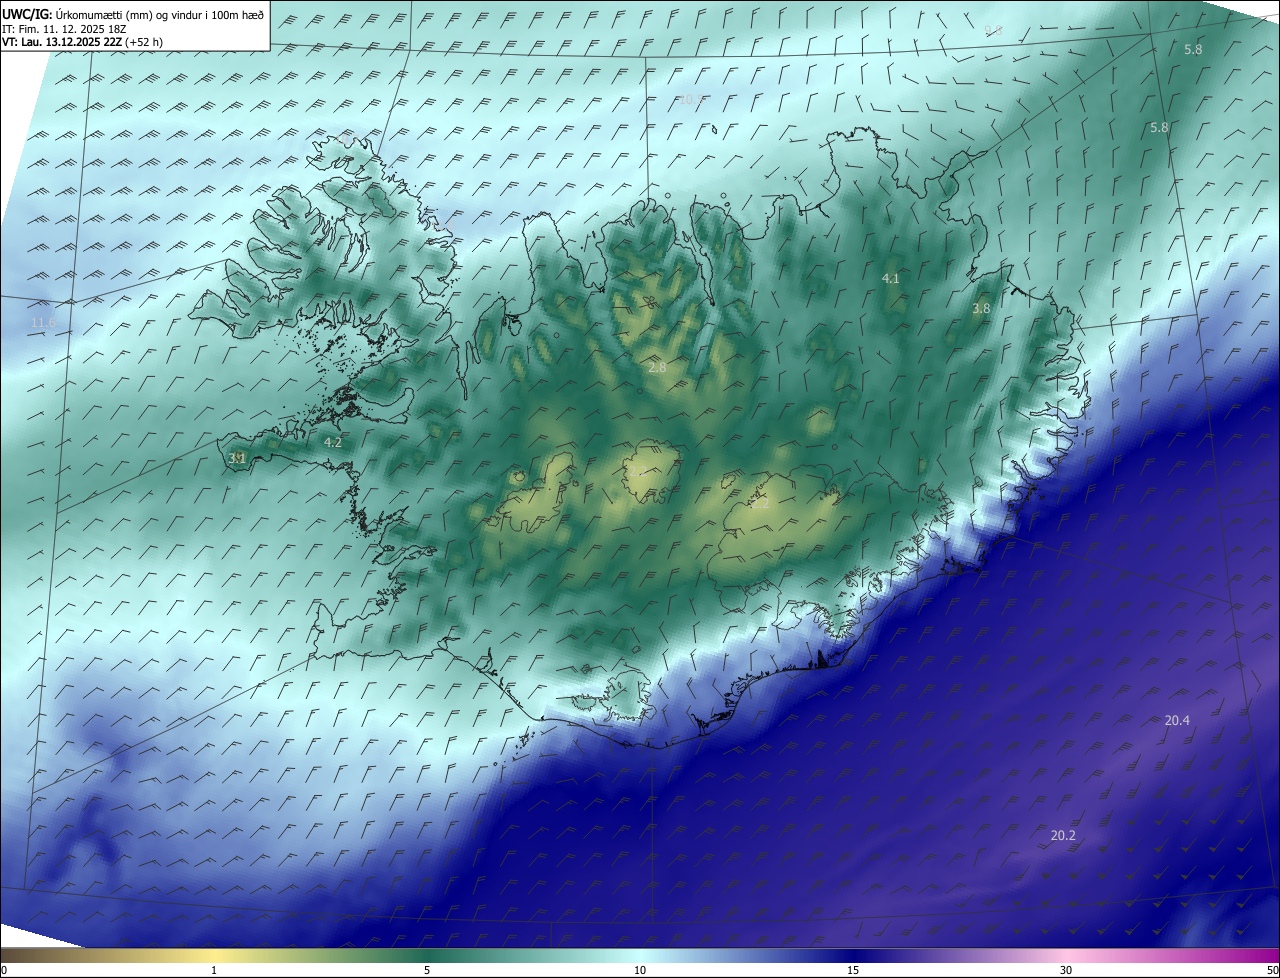Image resolution: width=1280 pixels, height=978 pixels.
Task: Click the faint 9.8 value label
Action: point(993,31)
